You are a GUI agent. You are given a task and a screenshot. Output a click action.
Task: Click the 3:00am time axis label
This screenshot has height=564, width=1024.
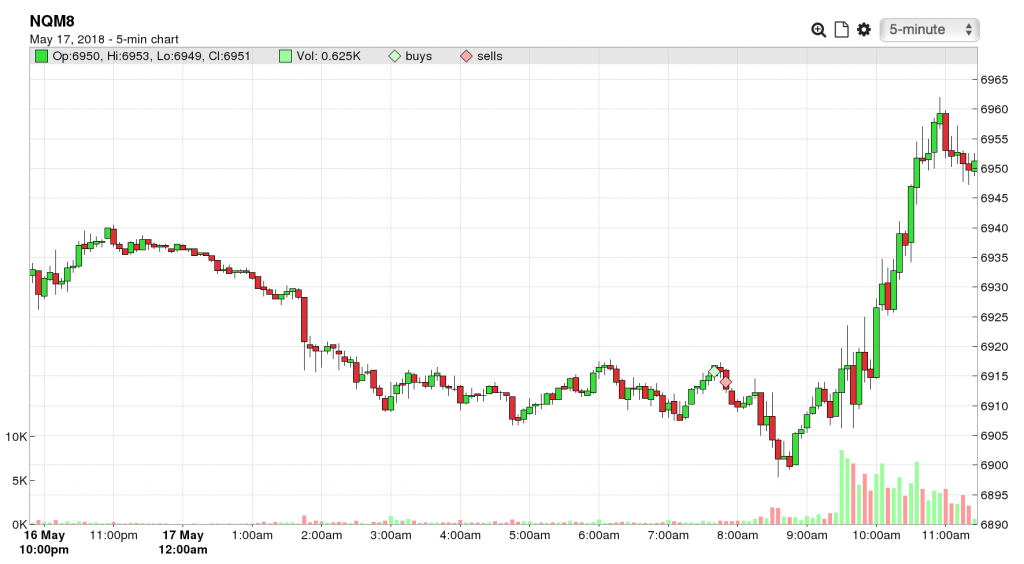pyautogui.click(x=391, y=535)
